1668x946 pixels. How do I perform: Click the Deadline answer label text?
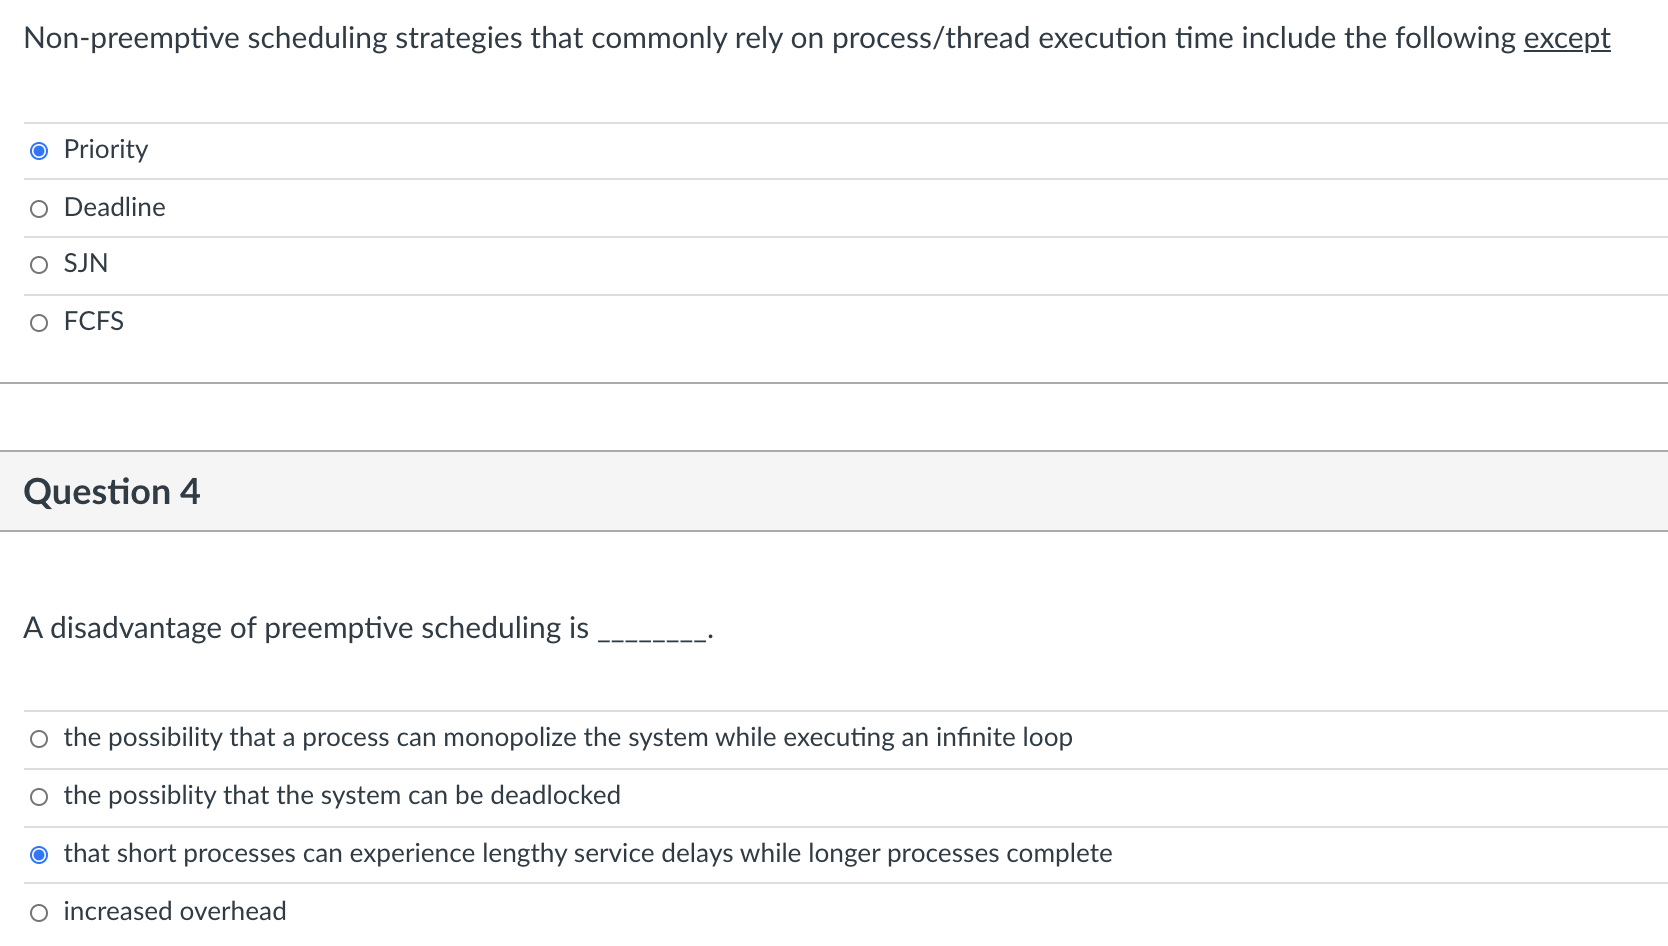coord(114,208)
